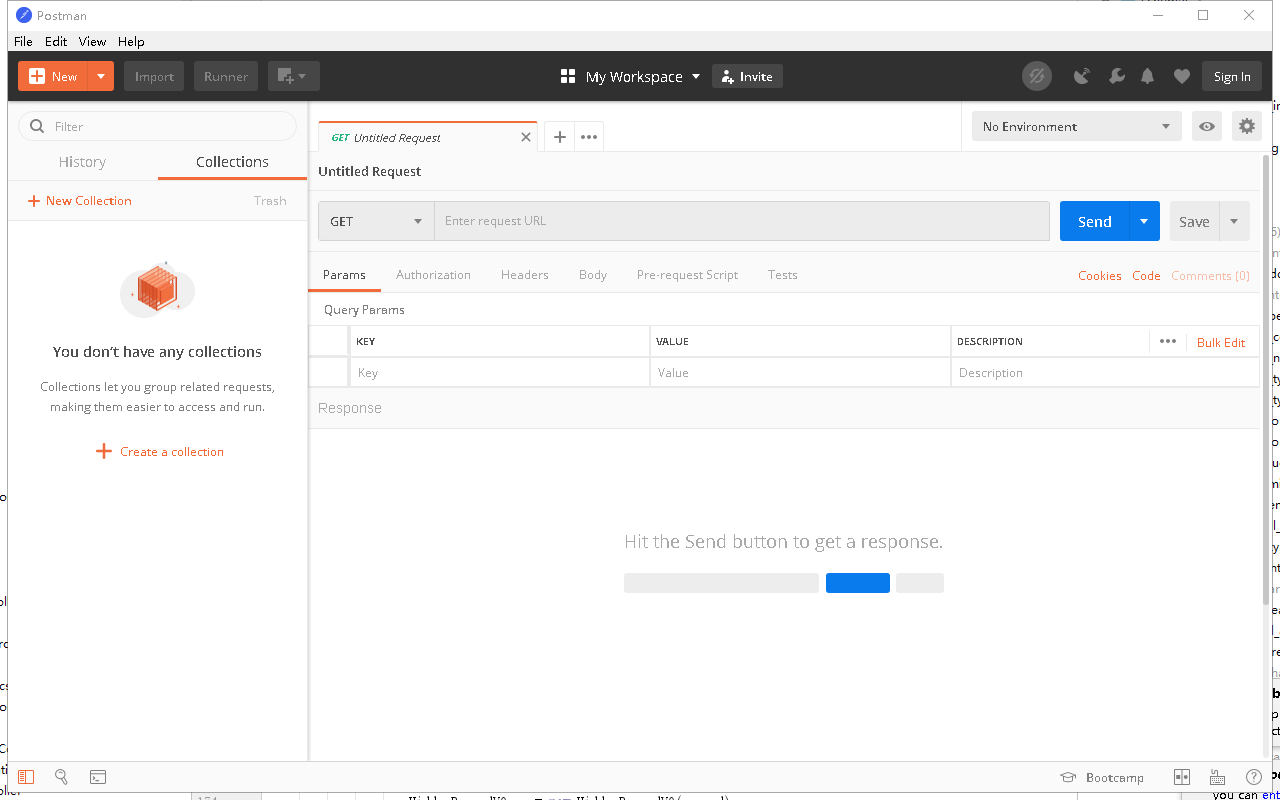This screenshot has height=800, width=1280.
Task: Open Find and Replace from the status bar
Action: [61, 777]
